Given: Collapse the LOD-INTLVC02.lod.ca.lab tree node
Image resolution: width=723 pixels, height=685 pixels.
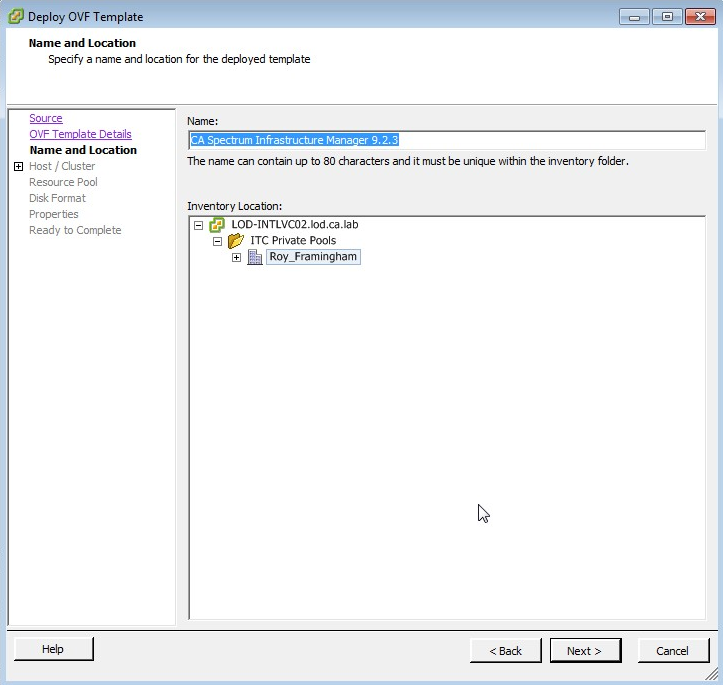Looking at the screenshot, I should (x=198, y=225).
